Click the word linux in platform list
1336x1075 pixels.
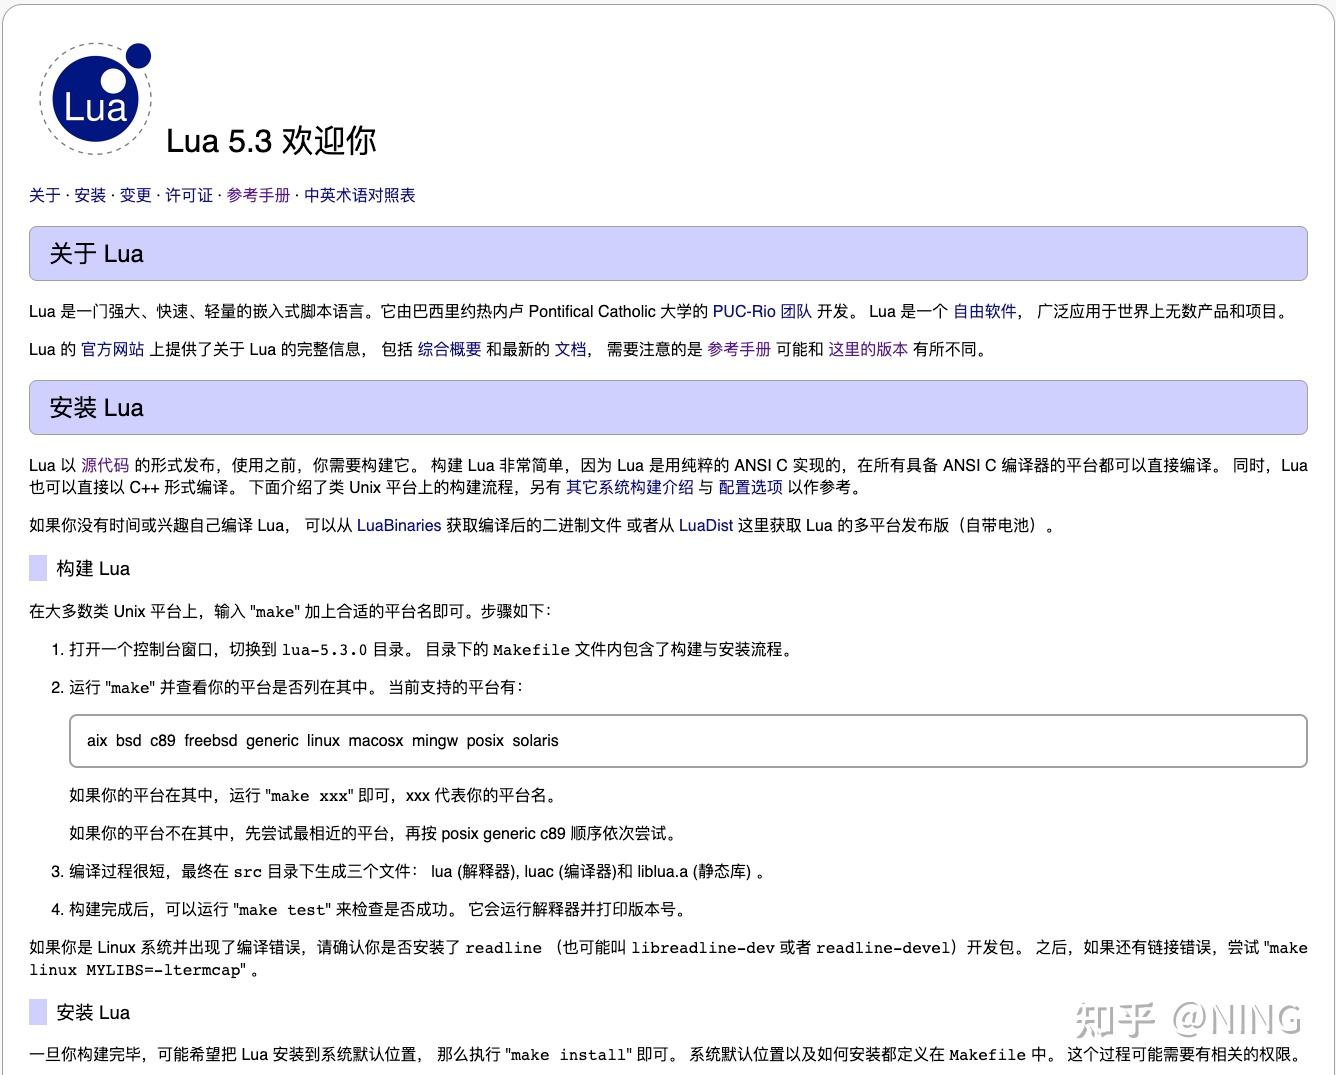[324, 741]
